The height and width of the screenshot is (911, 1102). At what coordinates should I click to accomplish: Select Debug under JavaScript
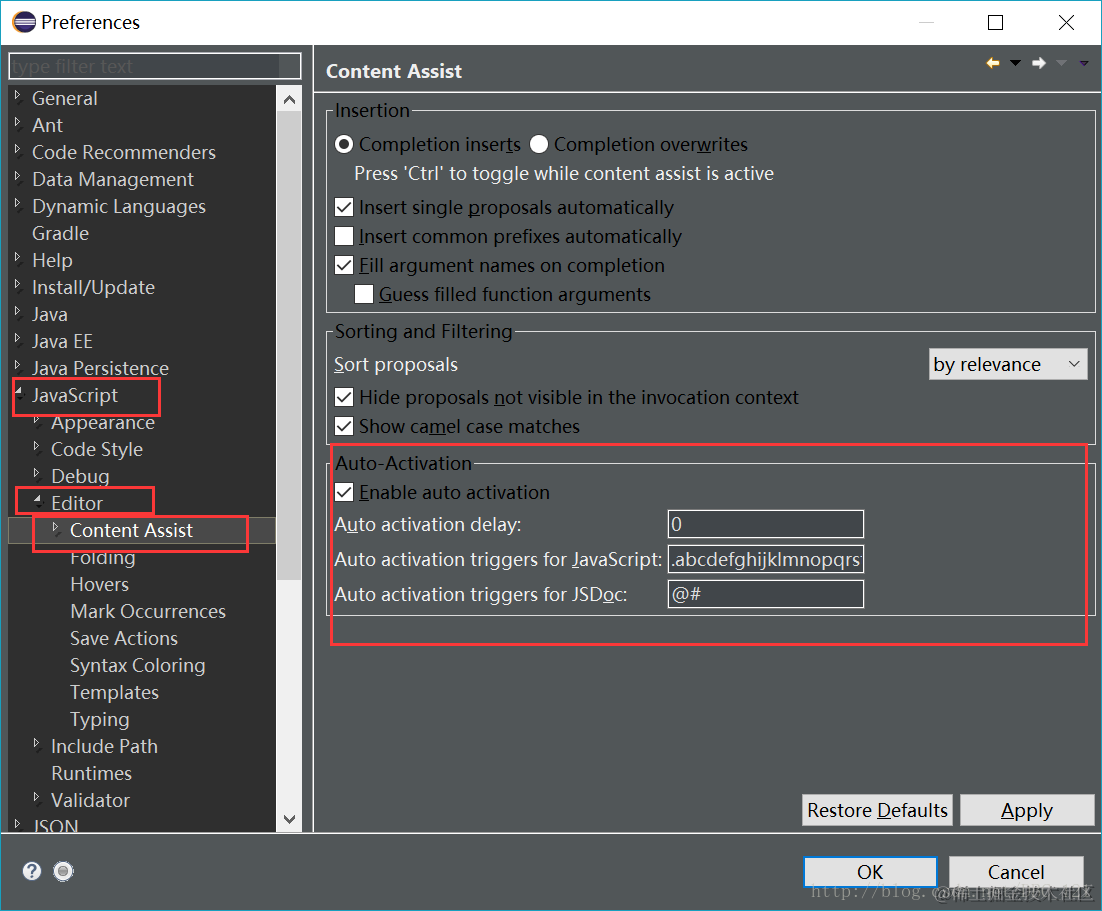80,476
